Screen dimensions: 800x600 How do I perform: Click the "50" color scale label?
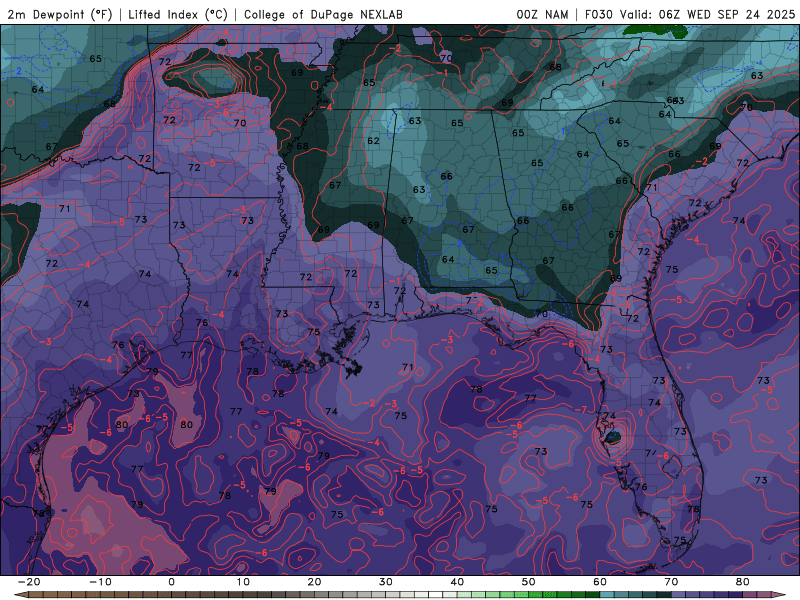point(529,582)
